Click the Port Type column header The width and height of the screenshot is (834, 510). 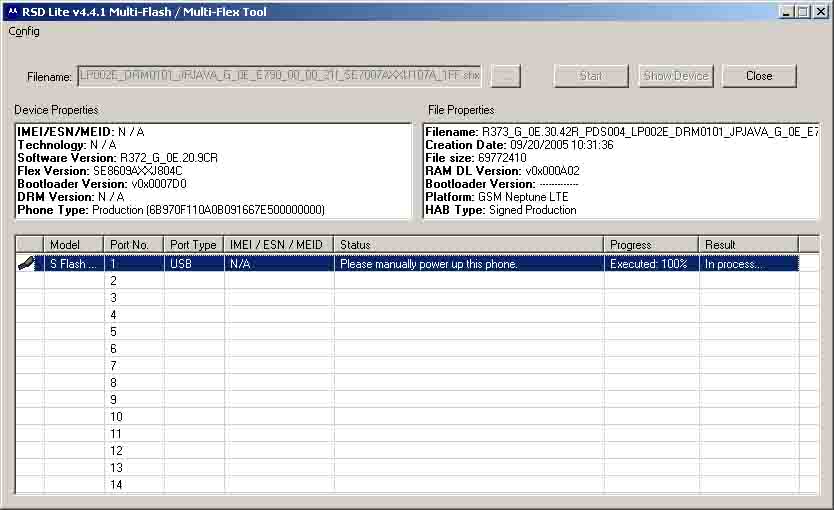[x=194, y=245]
